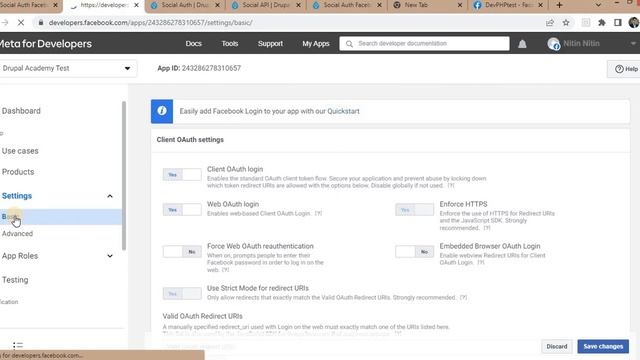Open help tooltip for Enforce HTTPS
The width and height of the screenshot is (640, 360).
point(487,228)
